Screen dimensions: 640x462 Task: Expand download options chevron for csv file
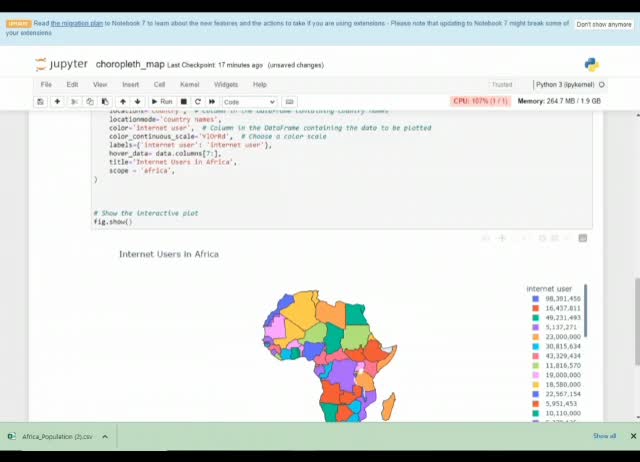105,436
